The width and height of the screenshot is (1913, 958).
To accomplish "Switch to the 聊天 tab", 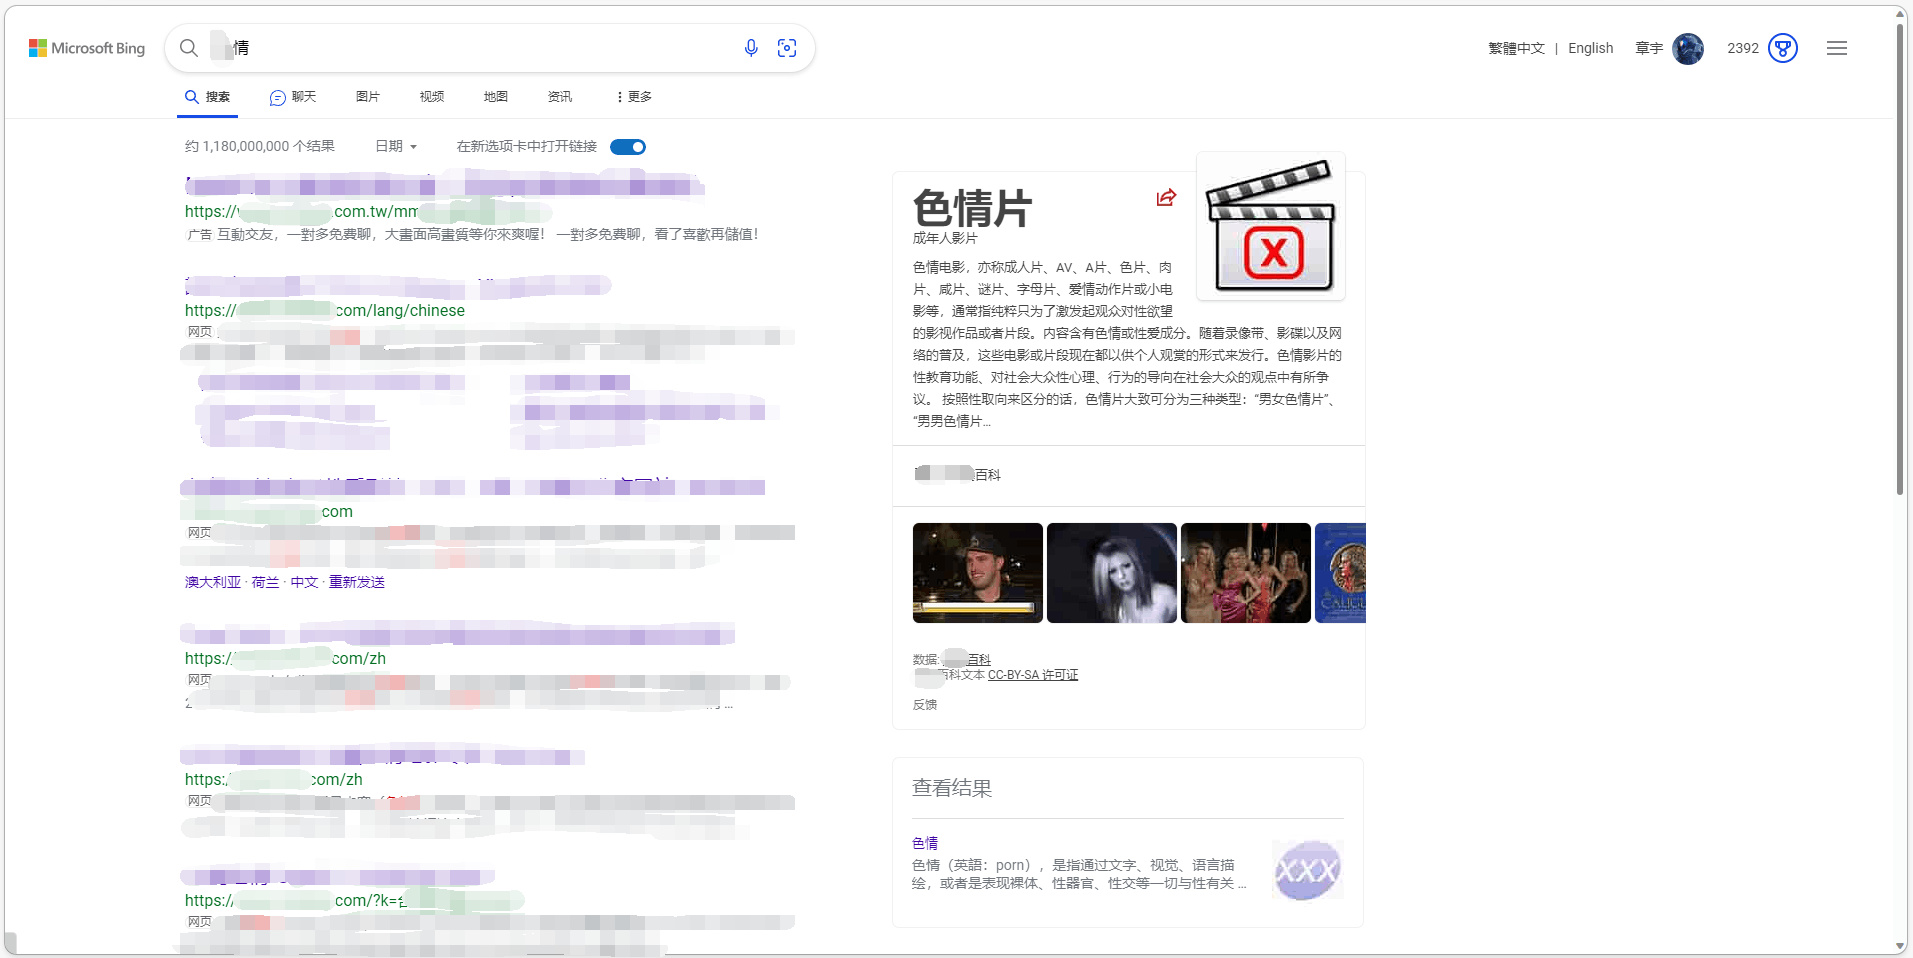I will click(293, 96).
